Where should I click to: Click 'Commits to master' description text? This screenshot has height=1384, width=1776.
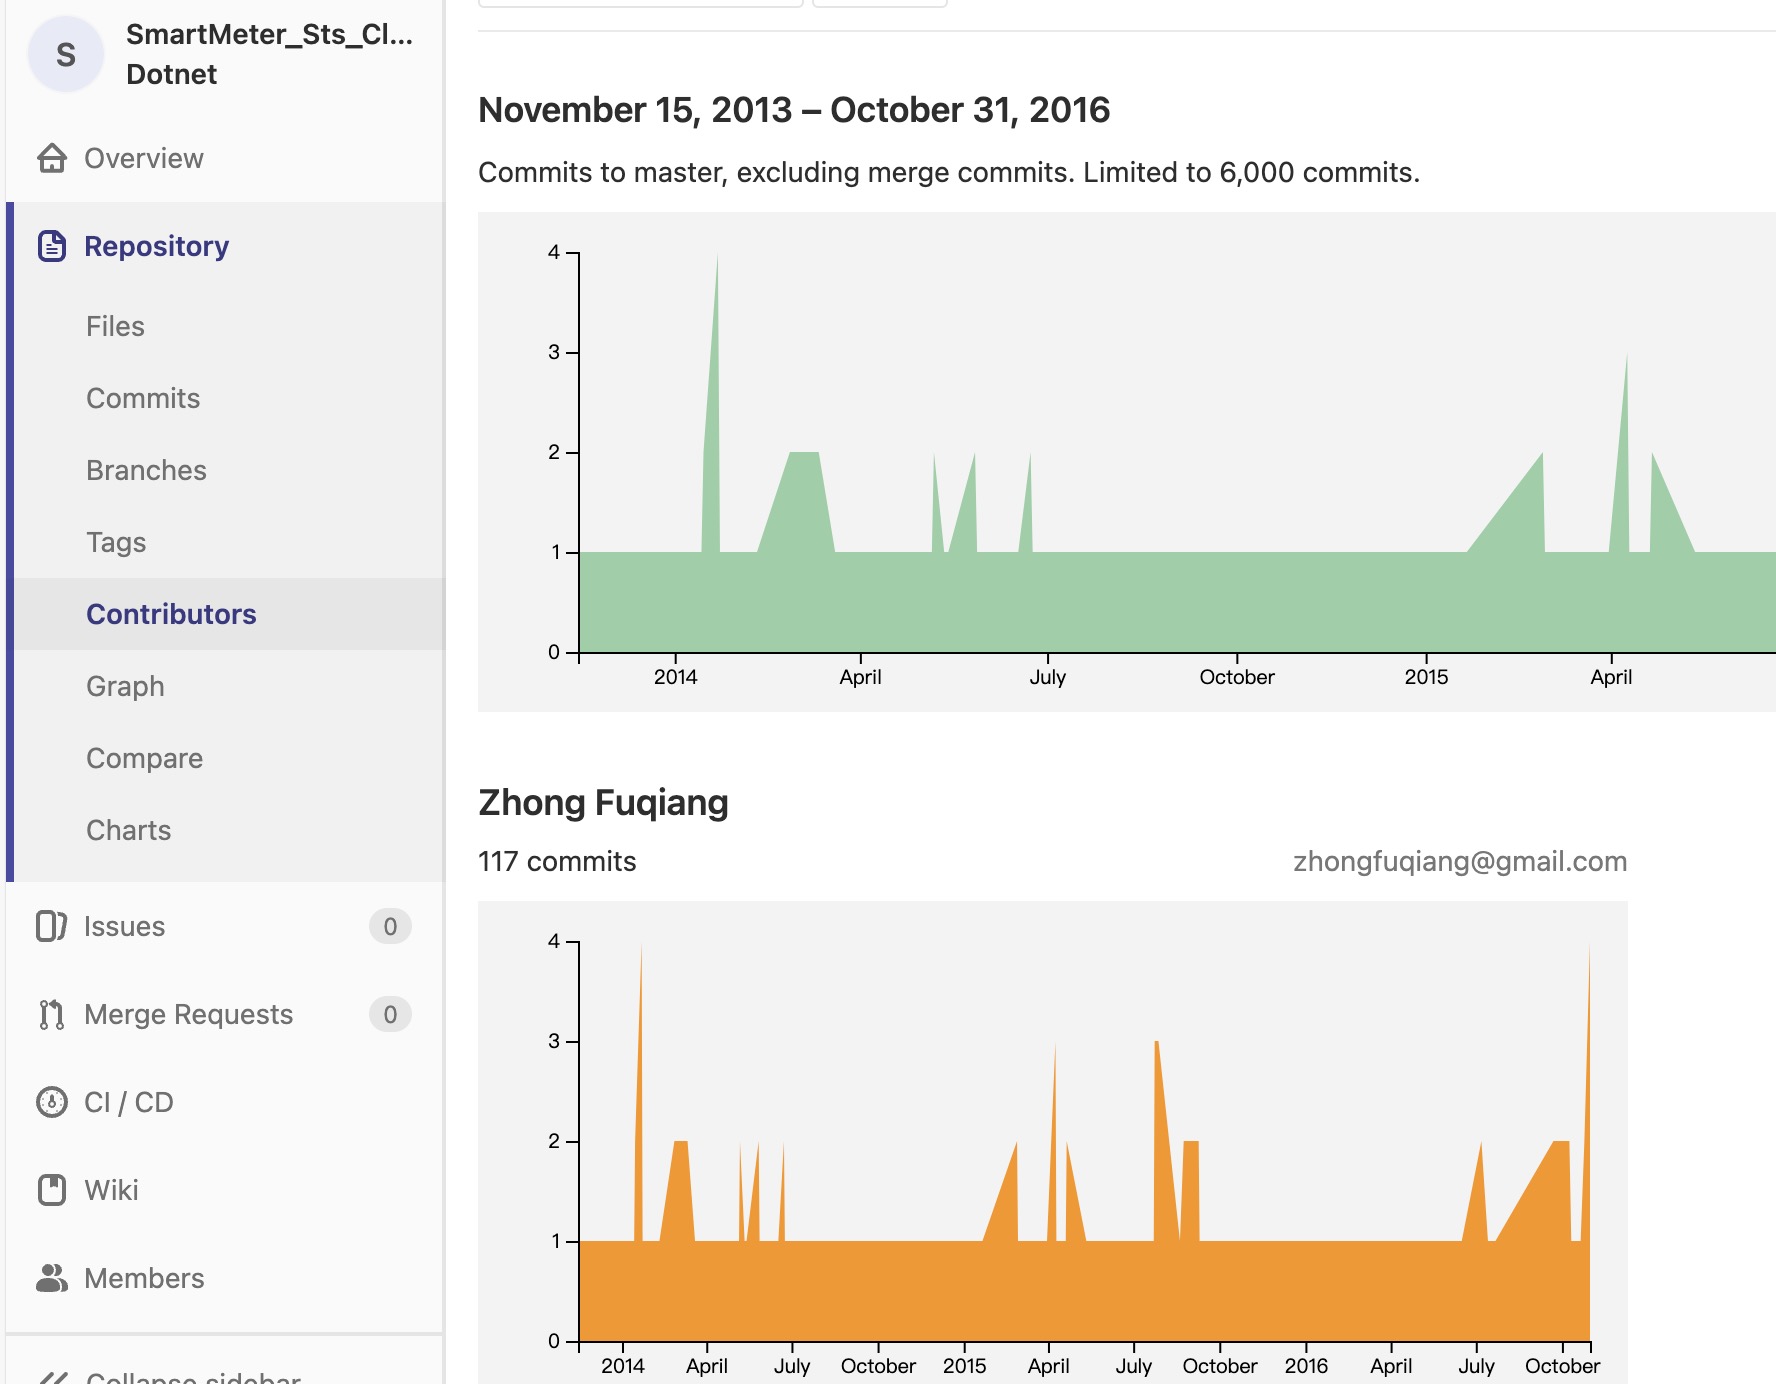coord(949,172)
